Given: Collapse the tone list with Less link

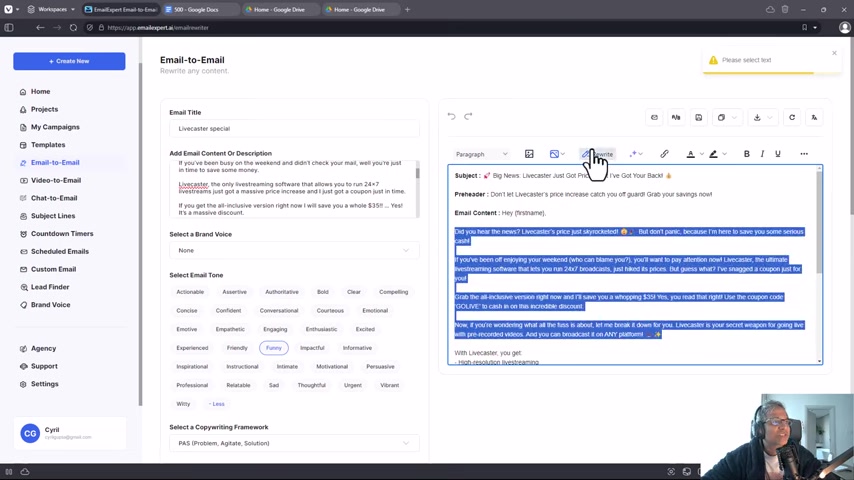Looking at the screenshot, I should [216, 404].
